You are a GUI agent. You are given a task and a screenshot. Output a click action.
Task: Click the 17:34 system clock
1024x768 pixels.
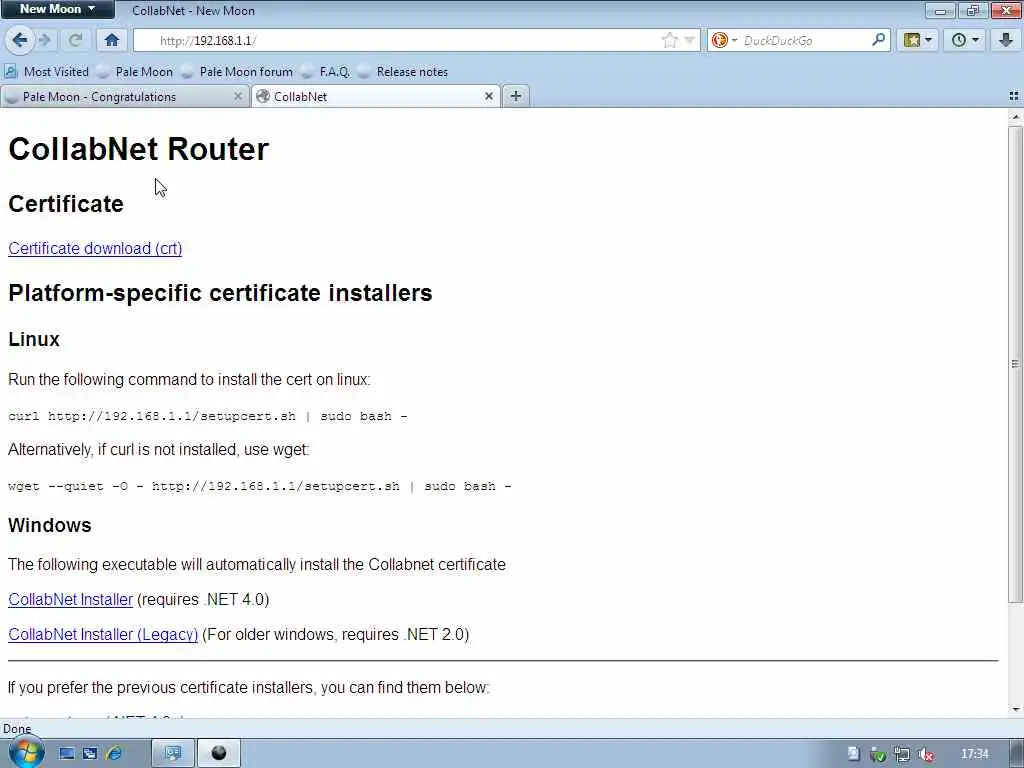(975, 754)
